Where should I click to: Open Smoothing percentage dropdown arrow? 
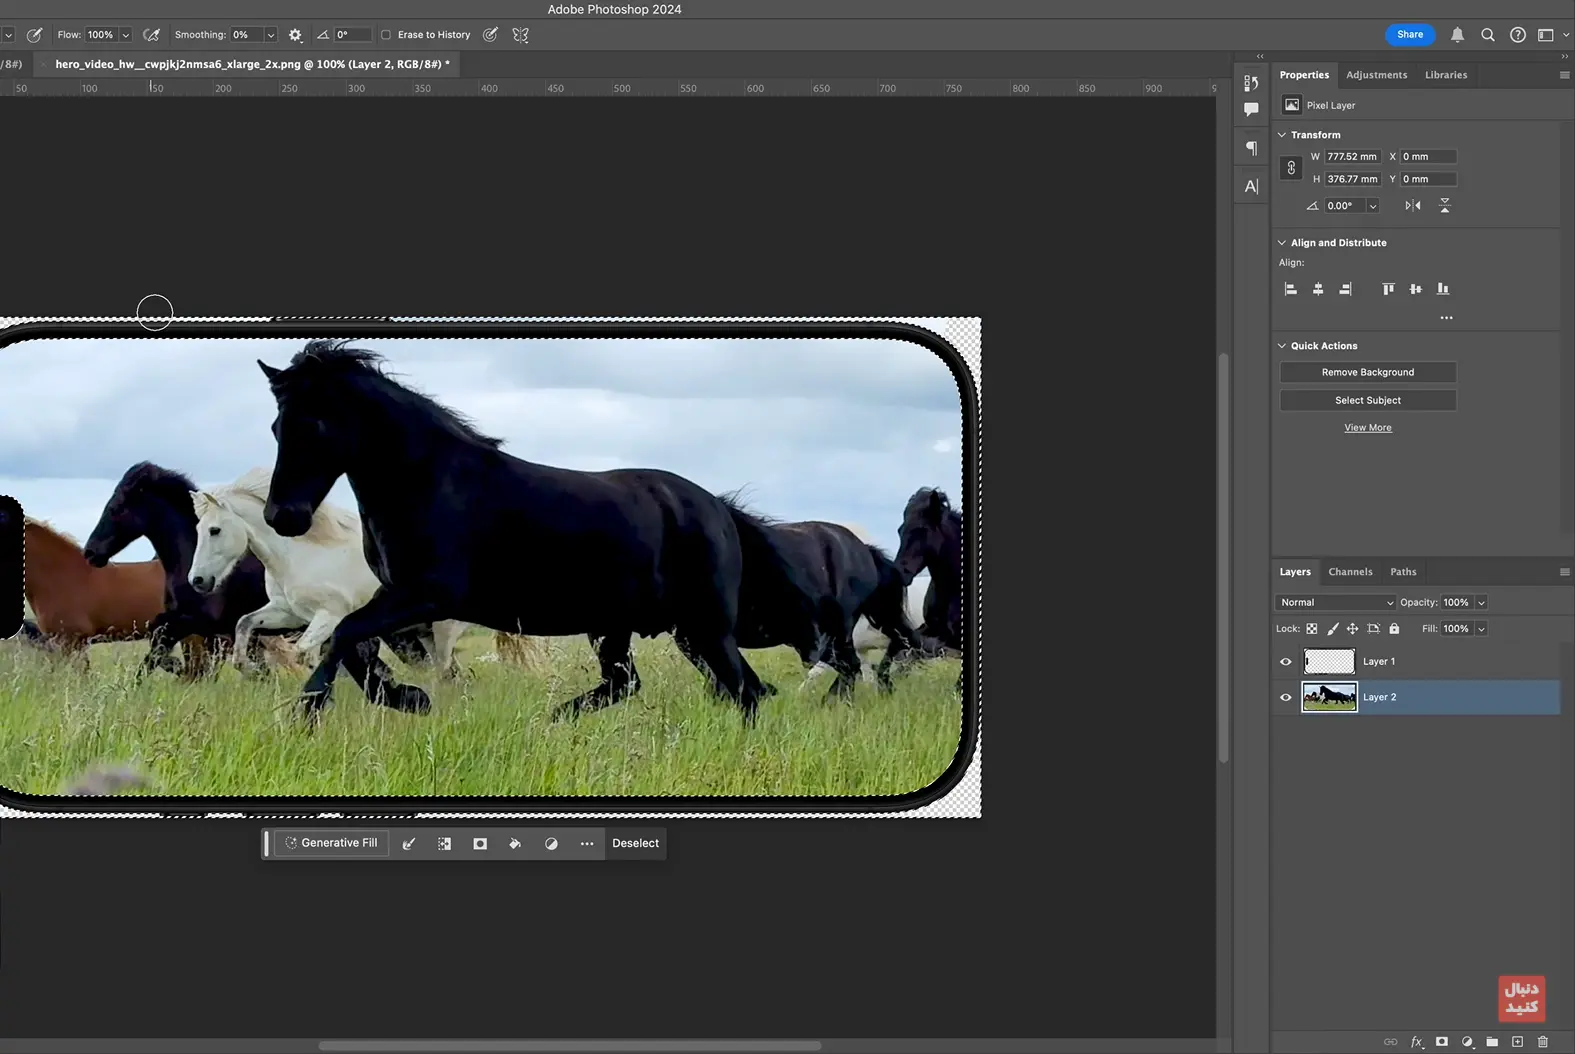(270, 35)
